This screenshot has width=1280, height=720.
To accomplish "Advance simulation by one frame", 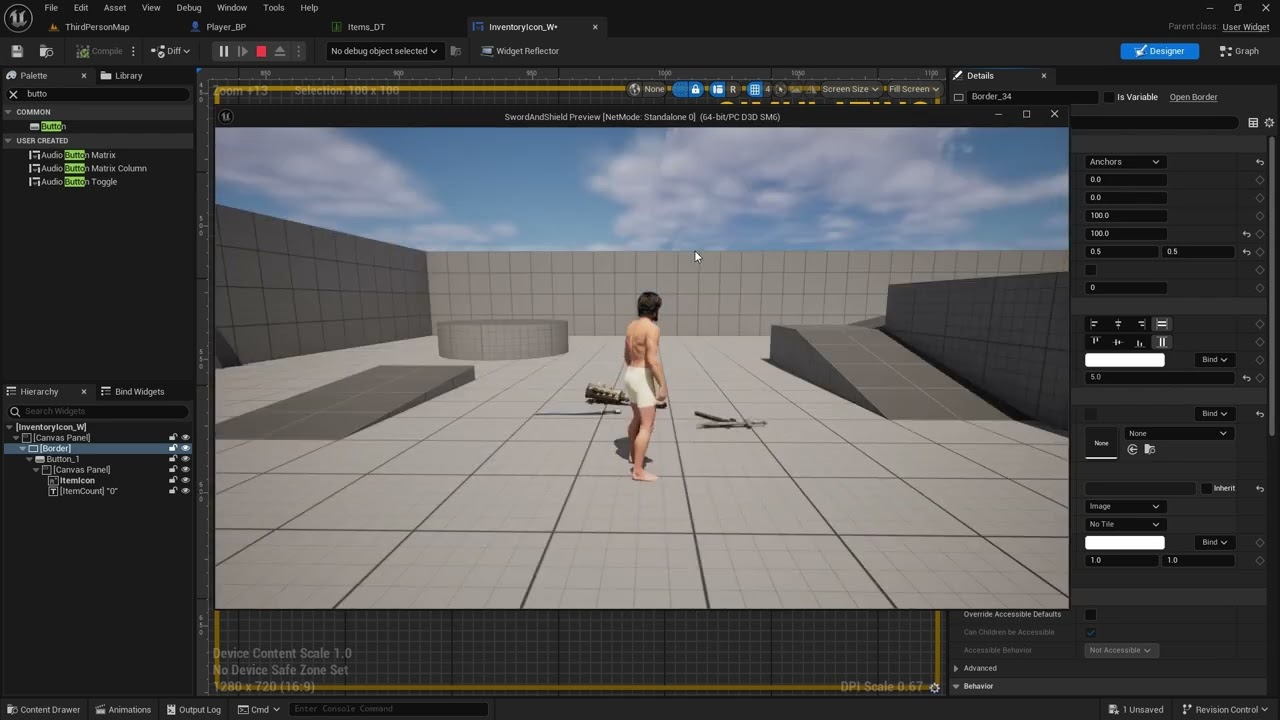I will [243, 51].
